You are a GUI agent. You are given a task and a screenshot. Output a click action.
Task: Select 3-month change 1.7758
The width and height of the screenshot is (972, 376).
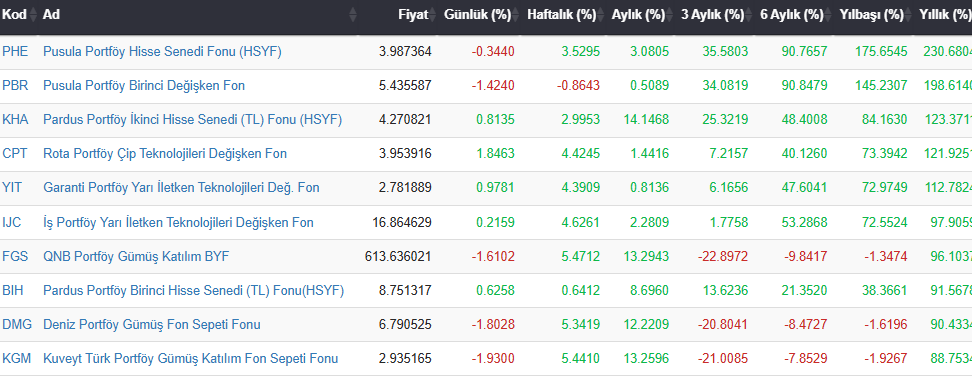[x=728, y=222]
